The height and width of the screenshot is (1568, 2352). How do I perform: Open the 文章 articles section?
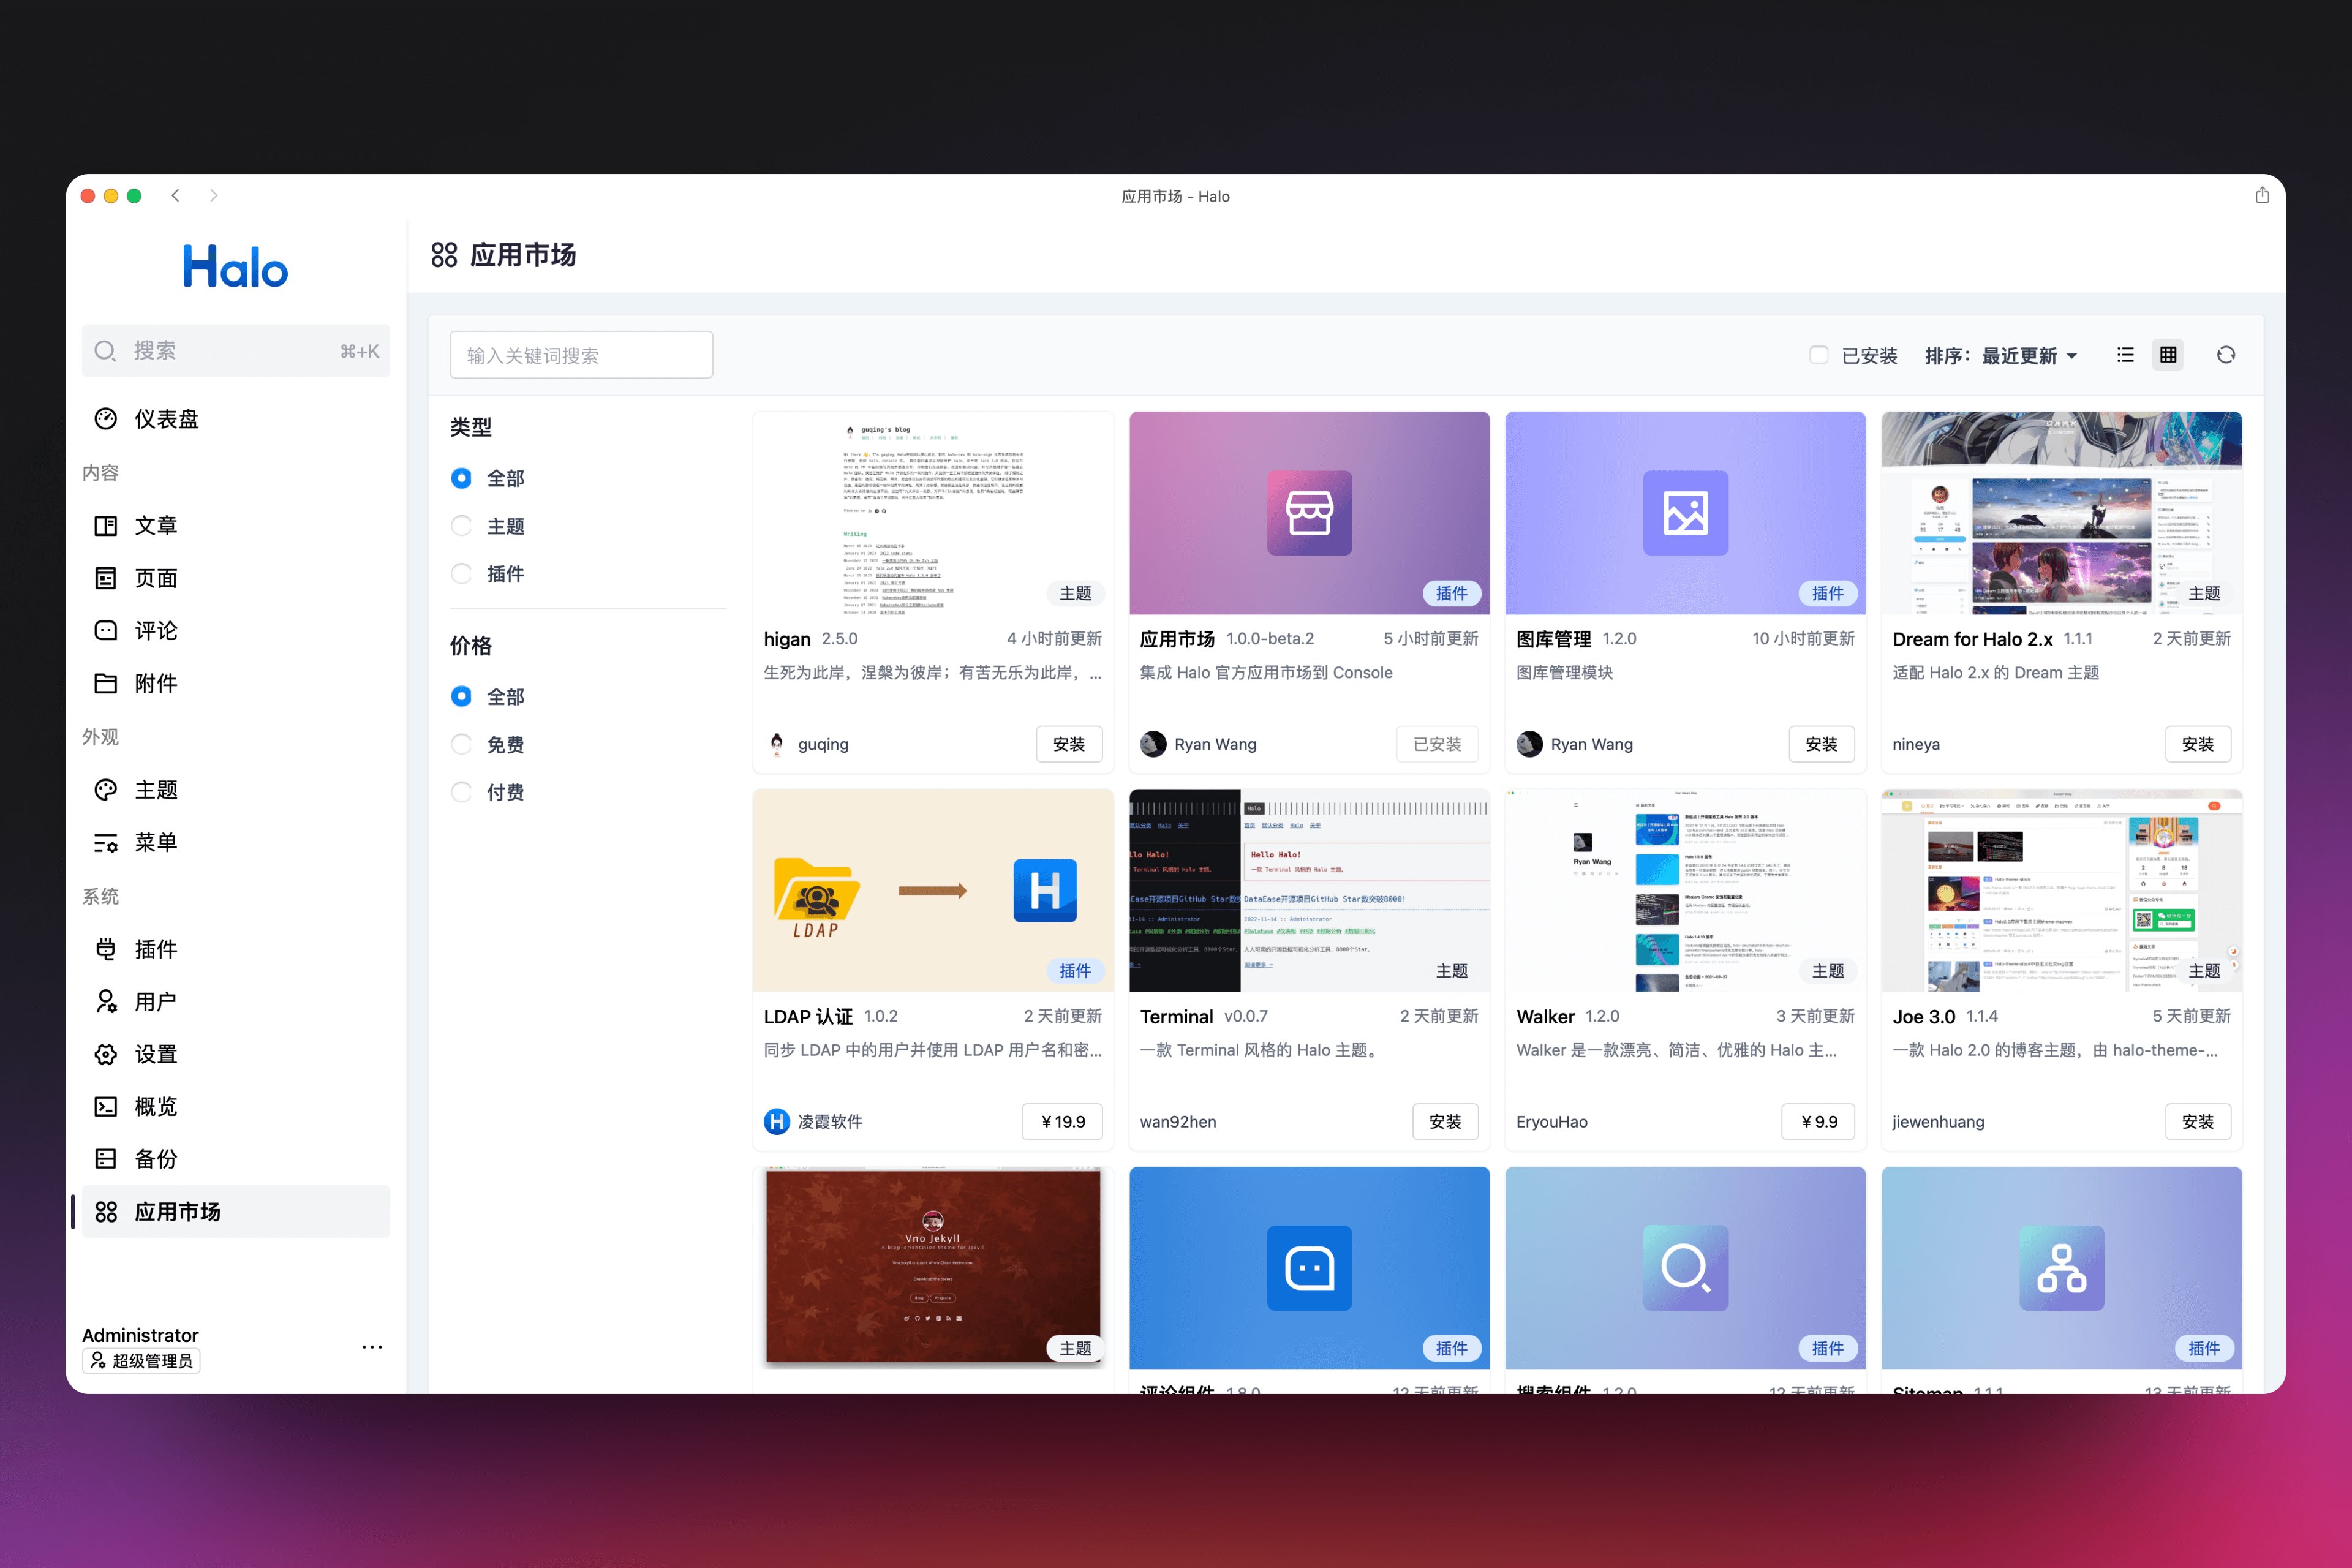click(x=157, y=525)
